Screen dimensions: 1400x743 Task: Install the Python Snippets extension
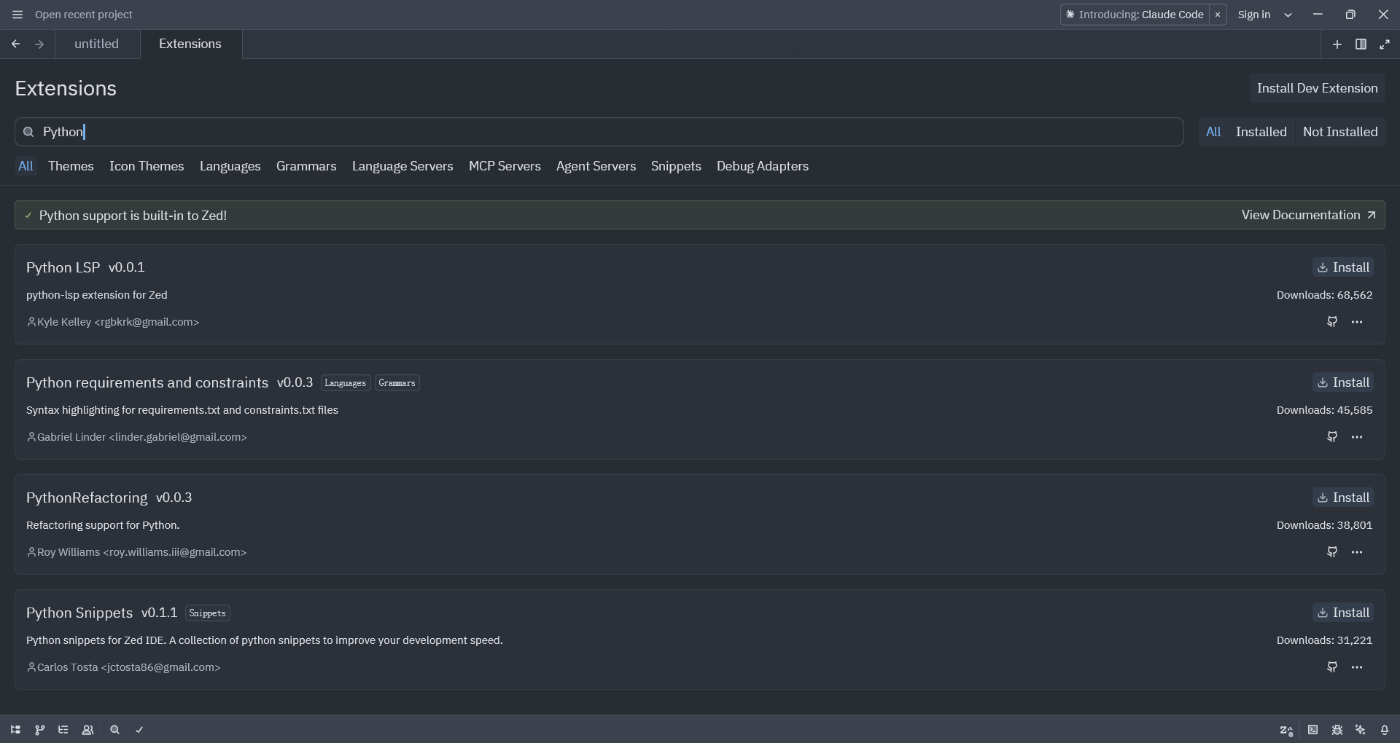coord(1343,612)
